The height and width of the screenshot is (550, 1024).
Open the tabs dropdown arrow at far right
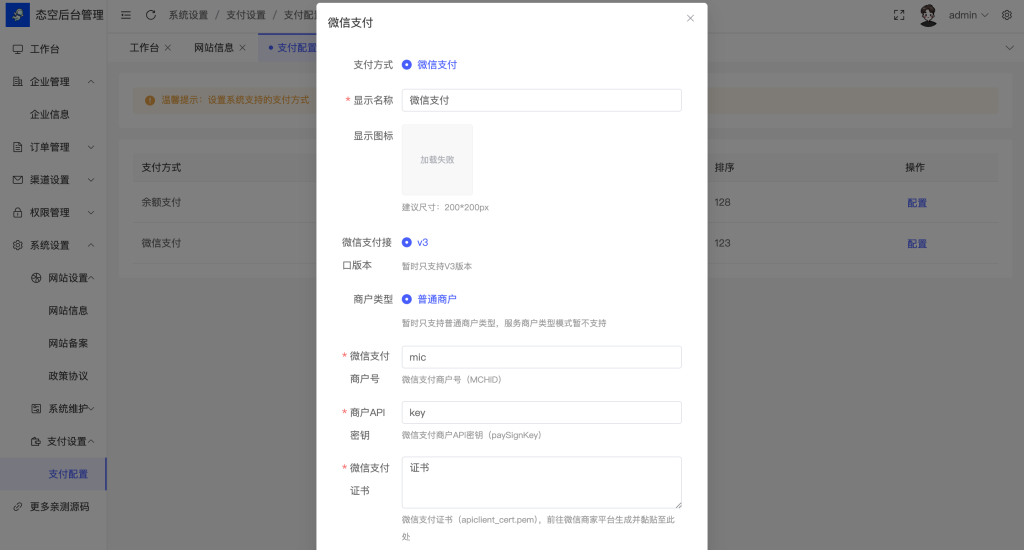(x=1009, y=48)
